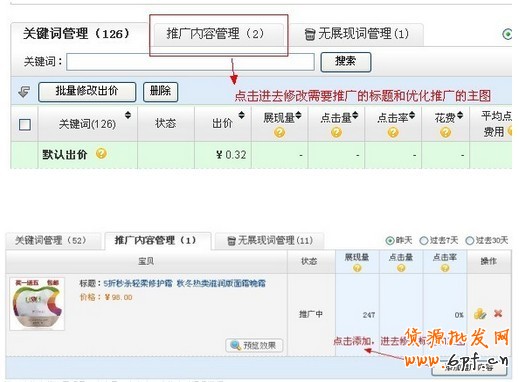This screenshot has width=519, height=382.
Task: Click help icon under upper 点击量 column
Action: point(336,133)
